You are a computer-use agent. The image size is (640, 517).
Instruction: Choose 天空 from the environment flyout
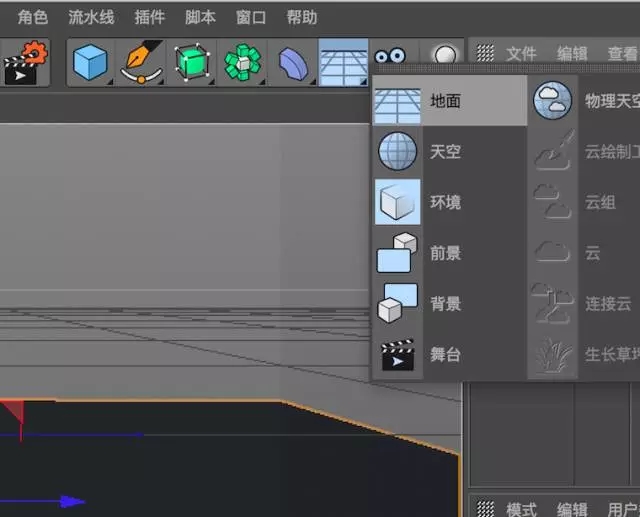450,151
